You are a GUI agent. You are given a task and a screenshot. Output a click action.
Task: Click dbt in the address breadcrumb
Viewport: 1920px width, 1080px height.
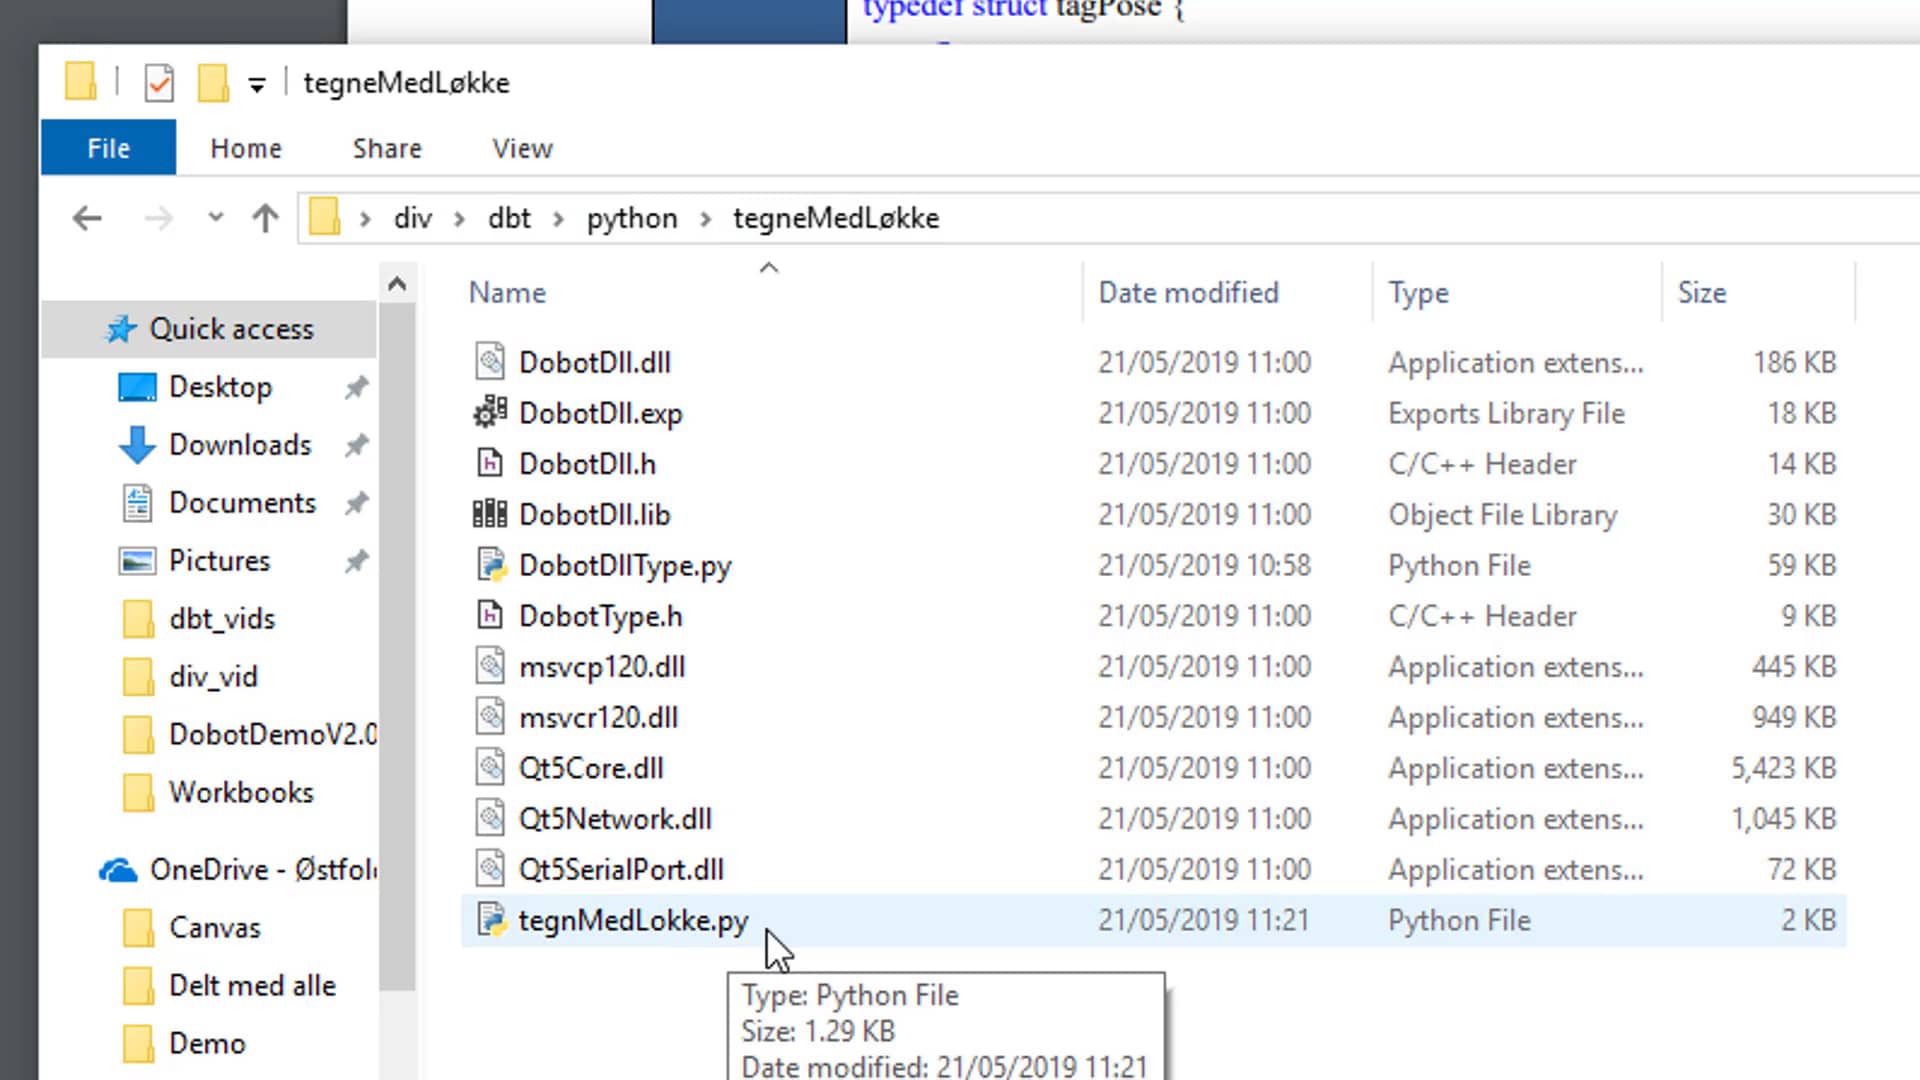click(509, 218)
